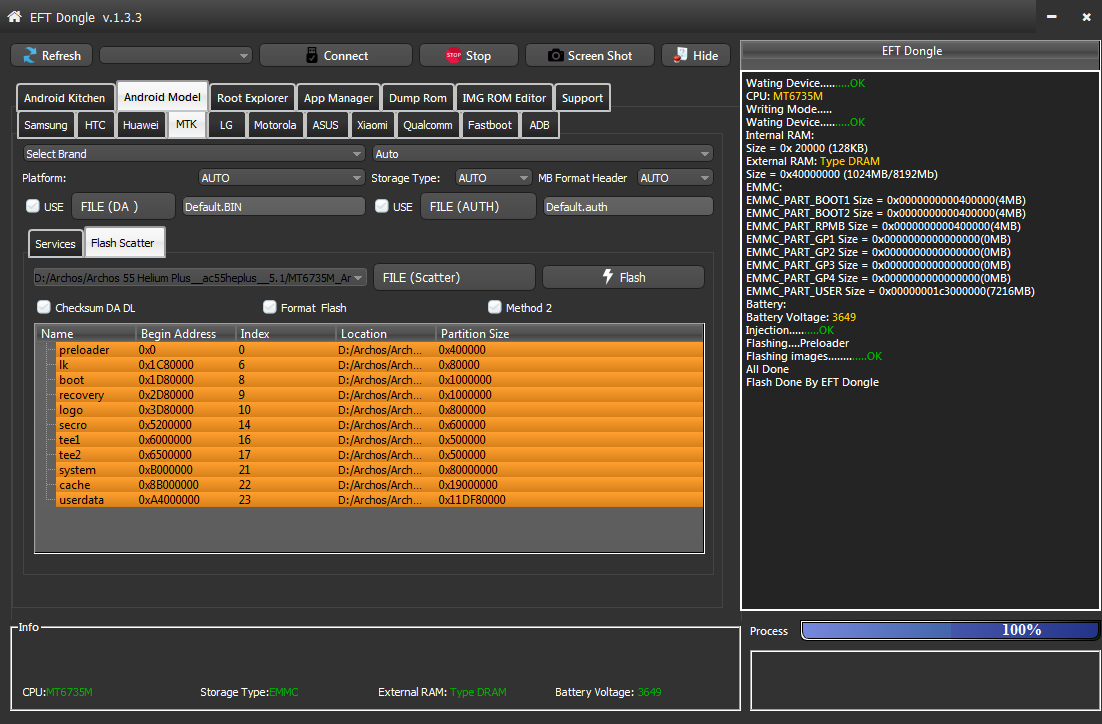This screenshot has height=724, width=1102.
Task: Click the home icon beside EFT Dongle title
Action: [x=14, y=16]
